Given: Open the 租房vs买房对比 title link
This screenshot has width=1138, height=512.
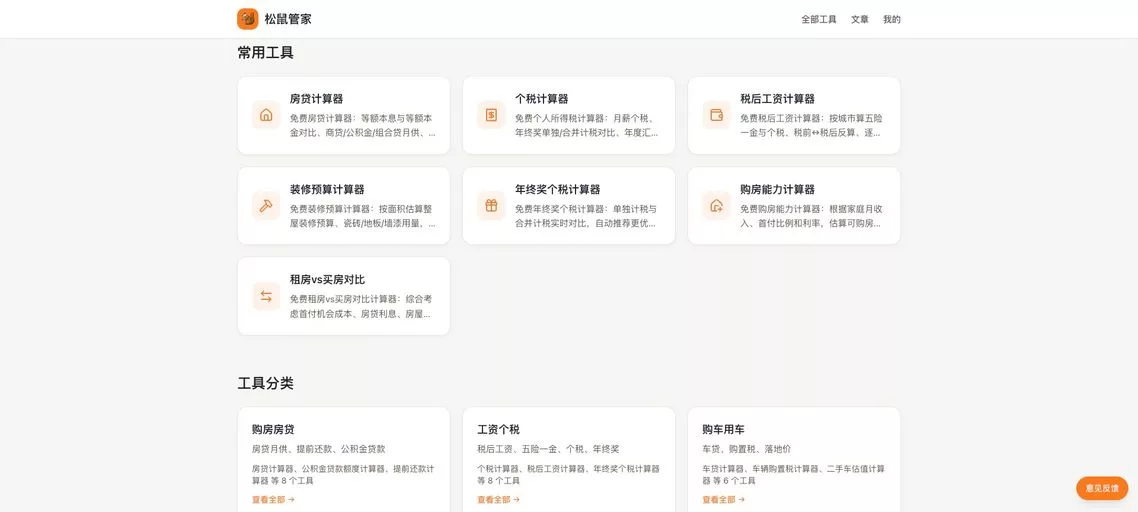Looking at the screenshot, I should [327, 280].
